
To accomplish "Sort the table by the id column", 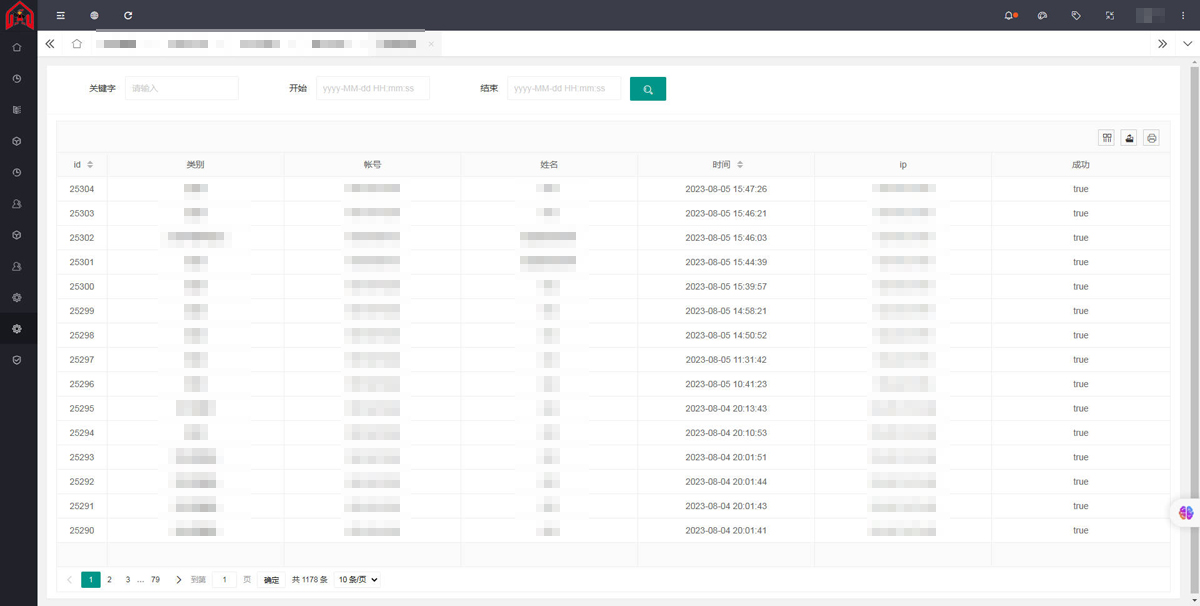I will click(90, 165).
